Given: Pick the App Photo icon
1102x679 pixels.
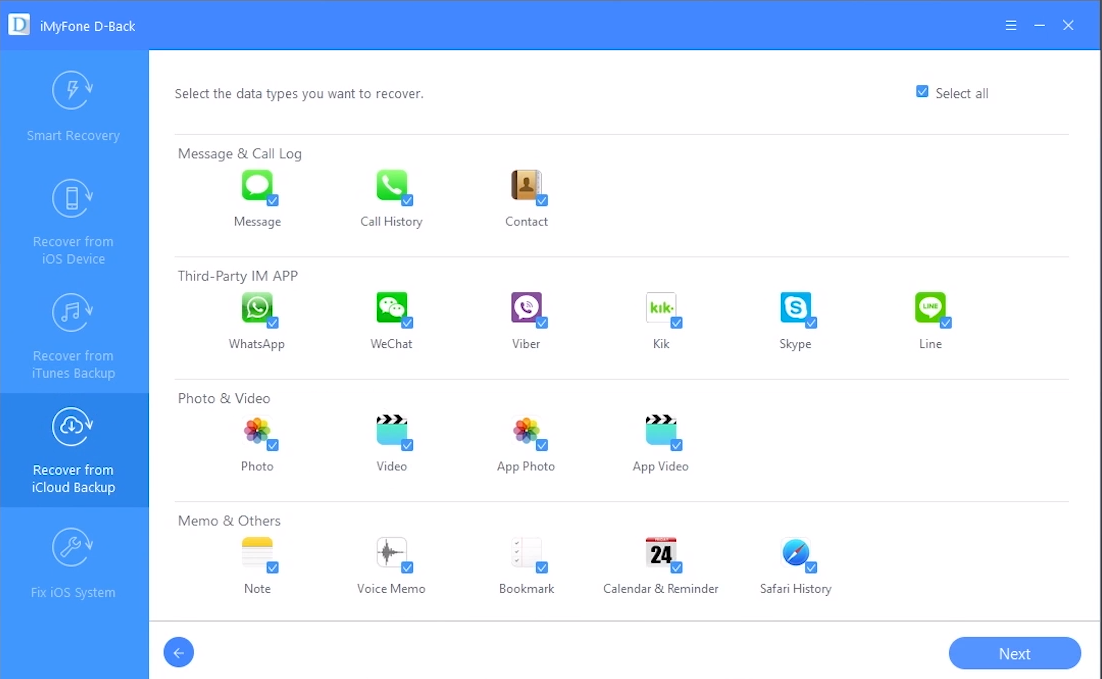Looking at the screenshot, I should click(526, 430).
